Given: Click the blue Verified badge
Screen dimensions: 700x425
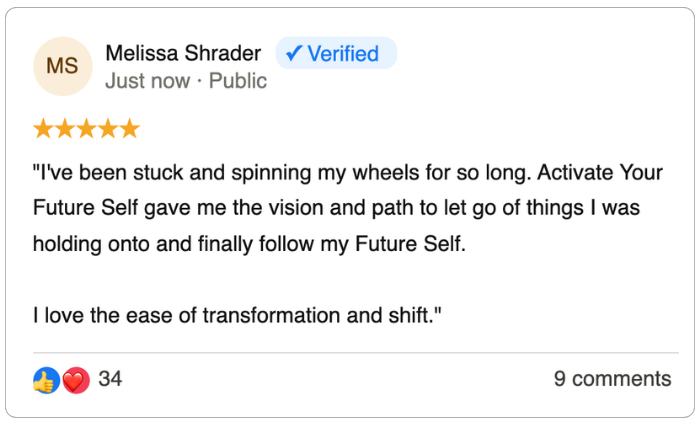Looking at the screenshot, I should 336,54.
